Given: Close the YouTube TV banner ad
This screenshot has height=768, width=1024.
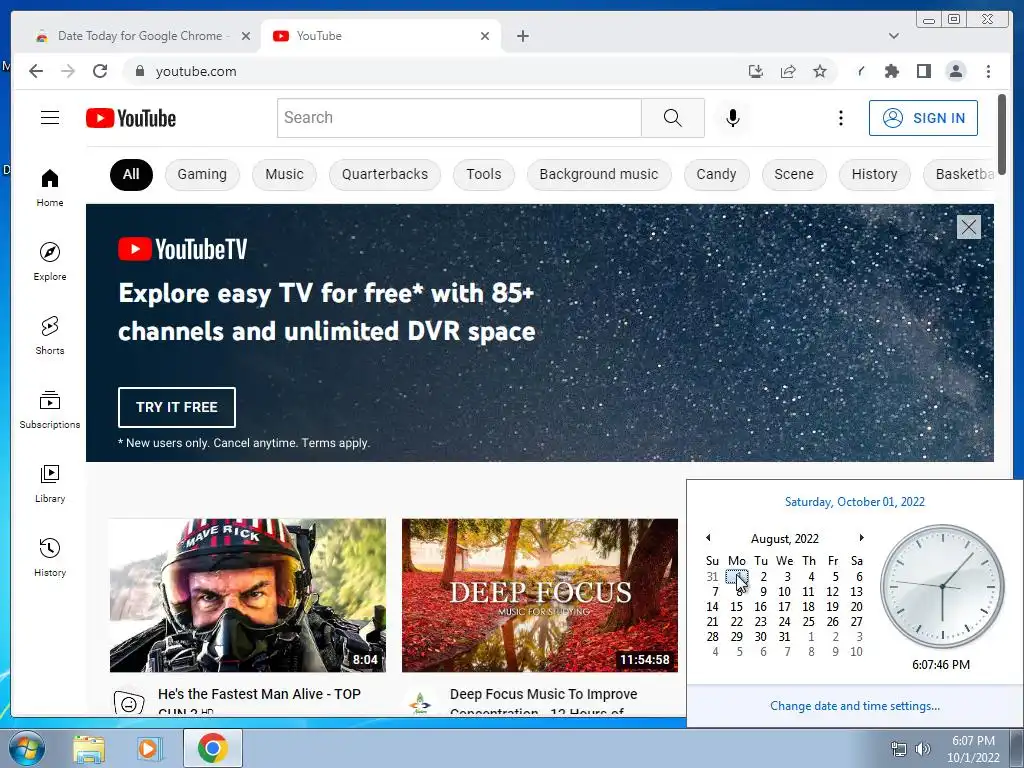Looking at the screenshot, I should click(968, 227).
